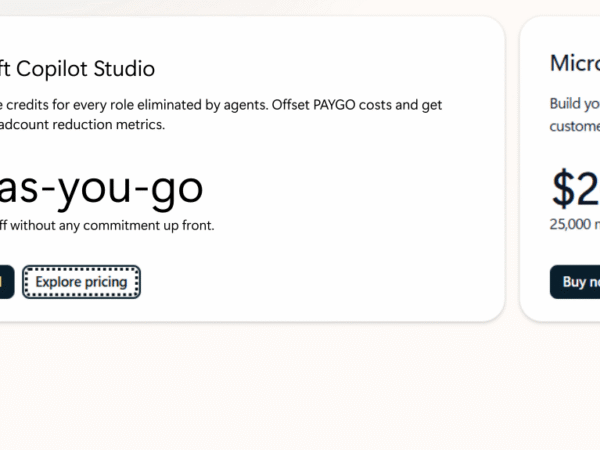This screenshot has height=450, width=600.
Task: Click the right card's 'Micro' heading
Action: click(x=574, y=63)
